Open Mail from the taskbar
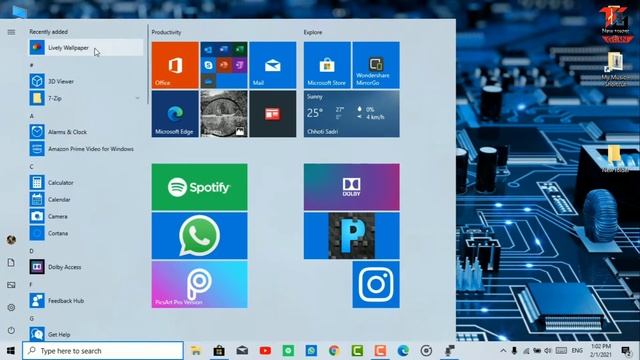The height and width of the screenshot is (360, 640). coord(242,351)
